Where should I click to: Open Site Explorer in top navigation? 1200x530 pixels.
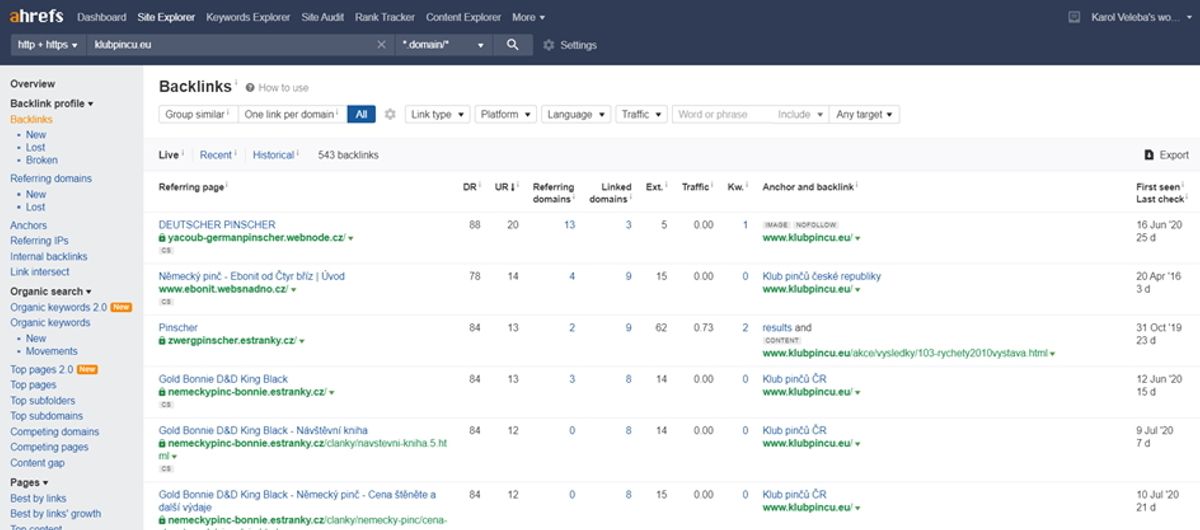click(165, 17)
